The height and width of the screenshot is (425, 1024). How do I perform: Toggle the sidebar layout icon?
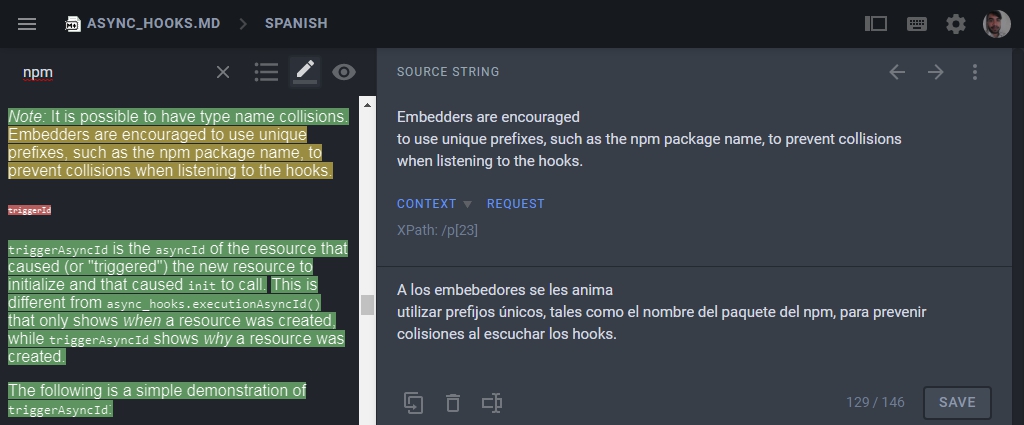pyautogui.click(x=876, y=23)
